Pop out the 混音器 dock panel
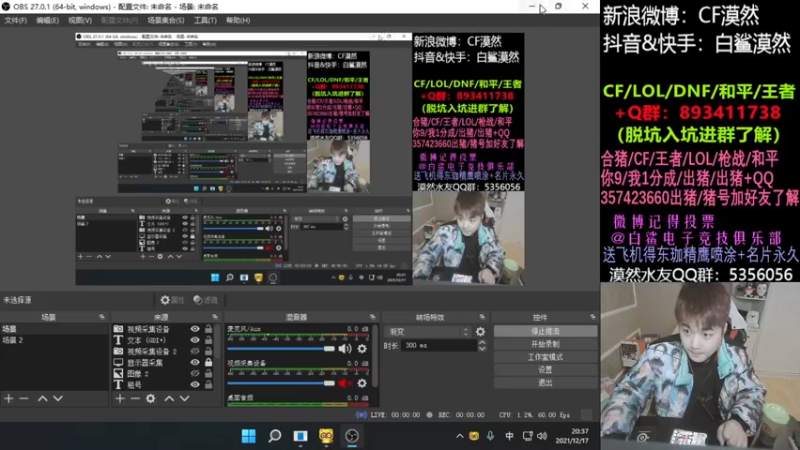 pyautogui.click(x=372, y=317)
